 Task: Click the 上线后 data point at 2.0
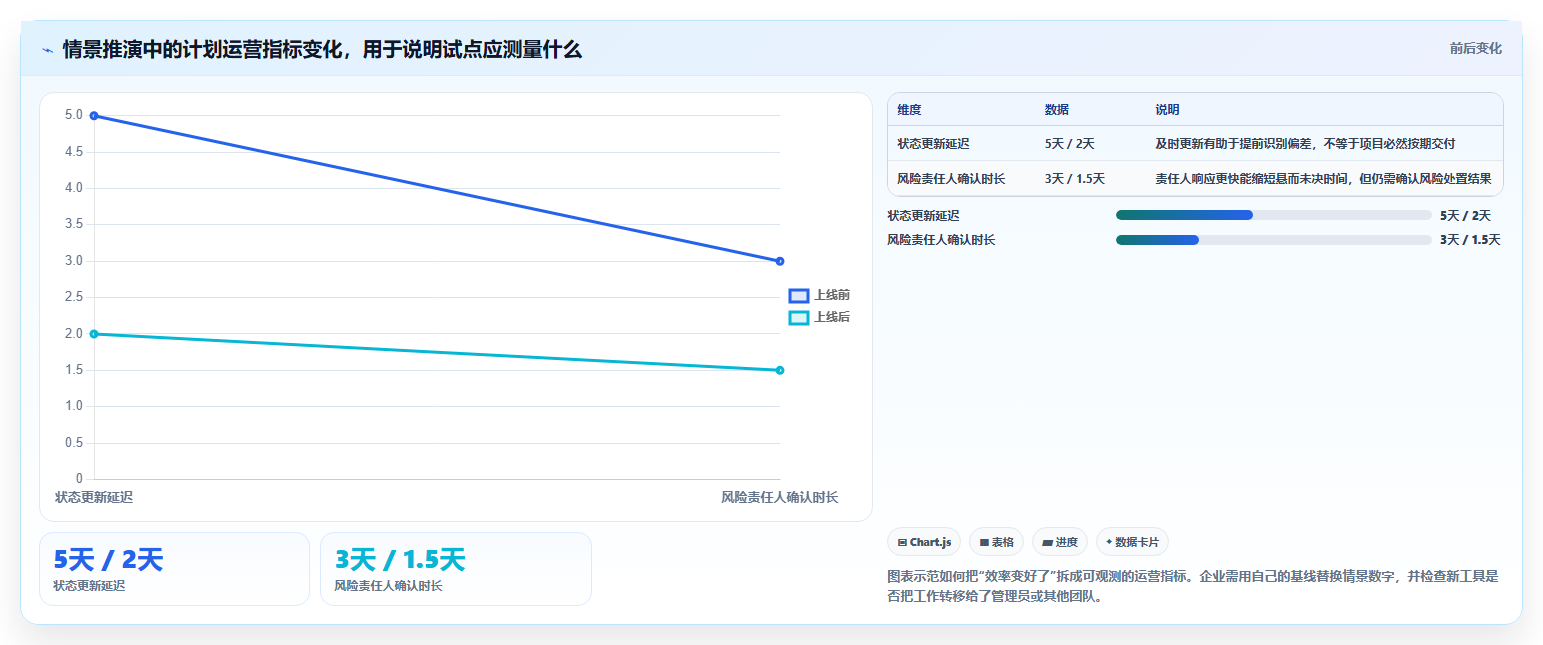point(94,334)
